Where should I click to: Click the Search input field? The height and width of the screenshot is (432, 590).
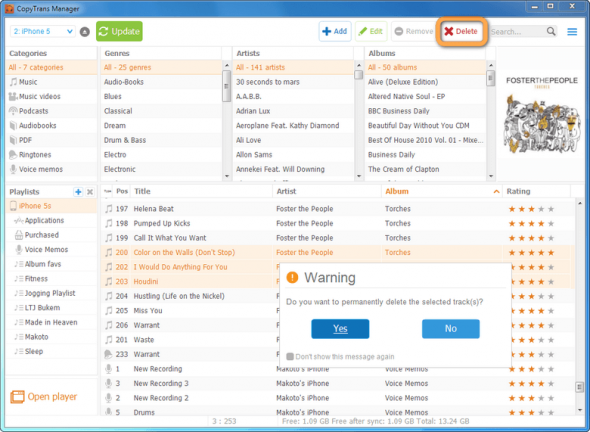[x=518, y=32]
